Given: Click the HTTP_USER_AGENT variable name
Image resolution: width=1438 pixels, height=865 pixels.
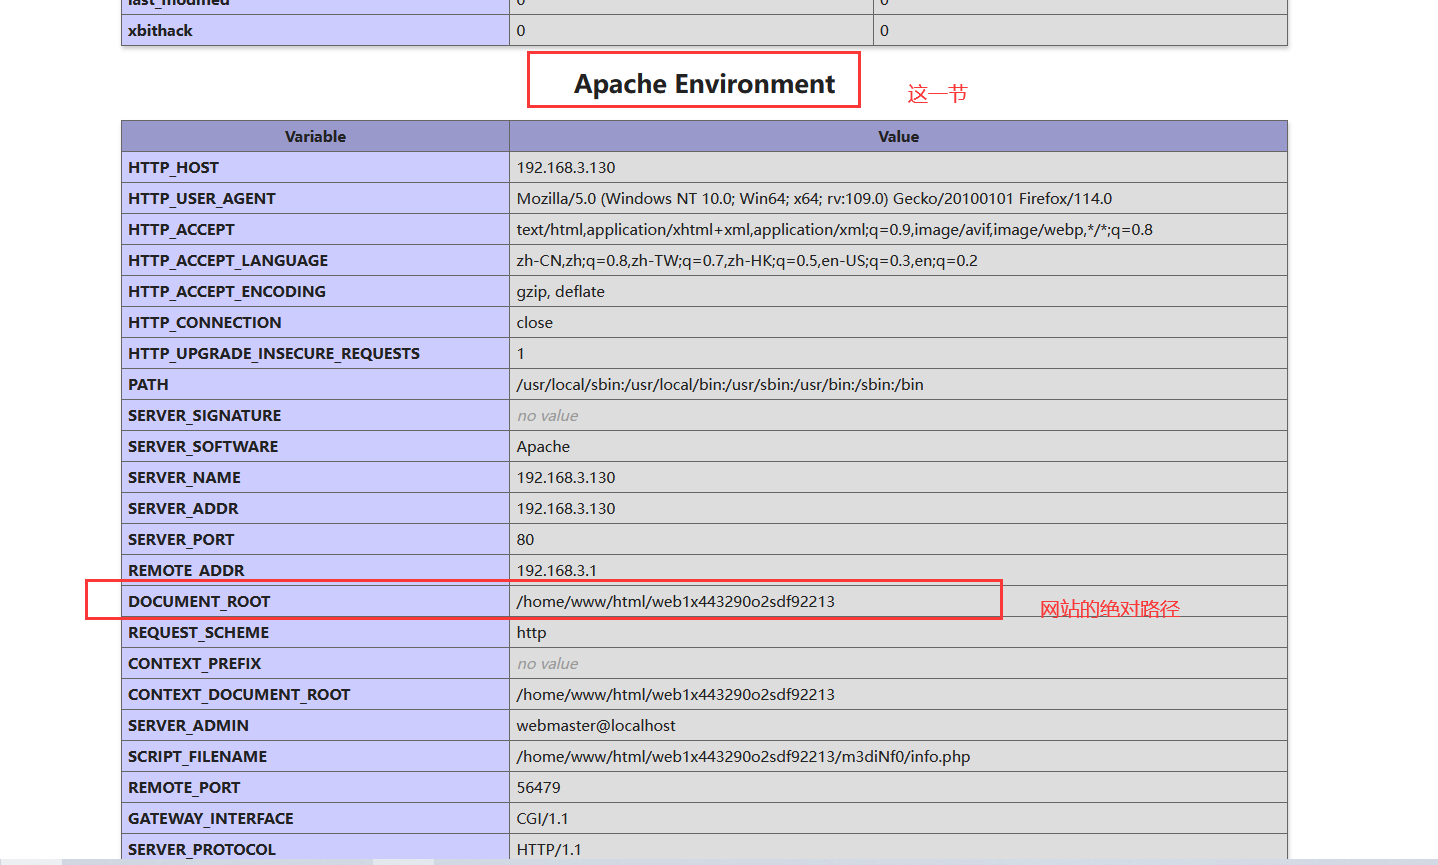Looking at the screenshot, I should [201, 198].
